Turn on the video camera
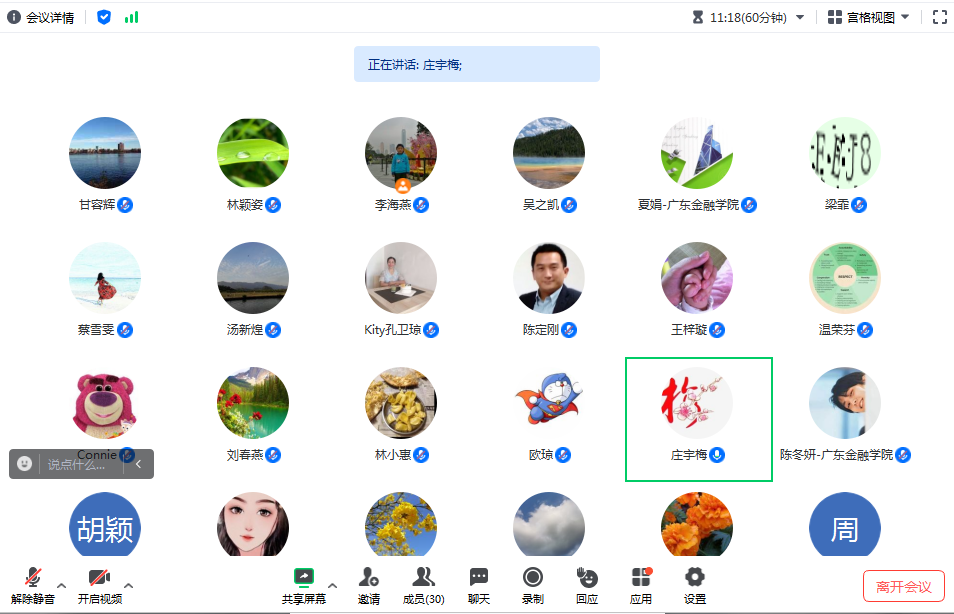Image resolution: width=954 pixels, height=614 pixels. coord(100,585)
